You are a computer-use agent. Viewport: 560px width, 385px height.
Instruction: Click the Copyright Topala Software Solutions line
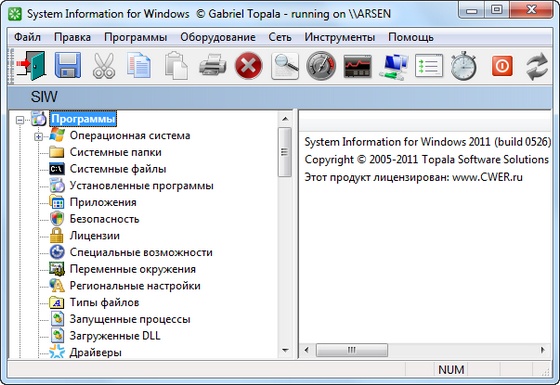(x=426, y=159)
